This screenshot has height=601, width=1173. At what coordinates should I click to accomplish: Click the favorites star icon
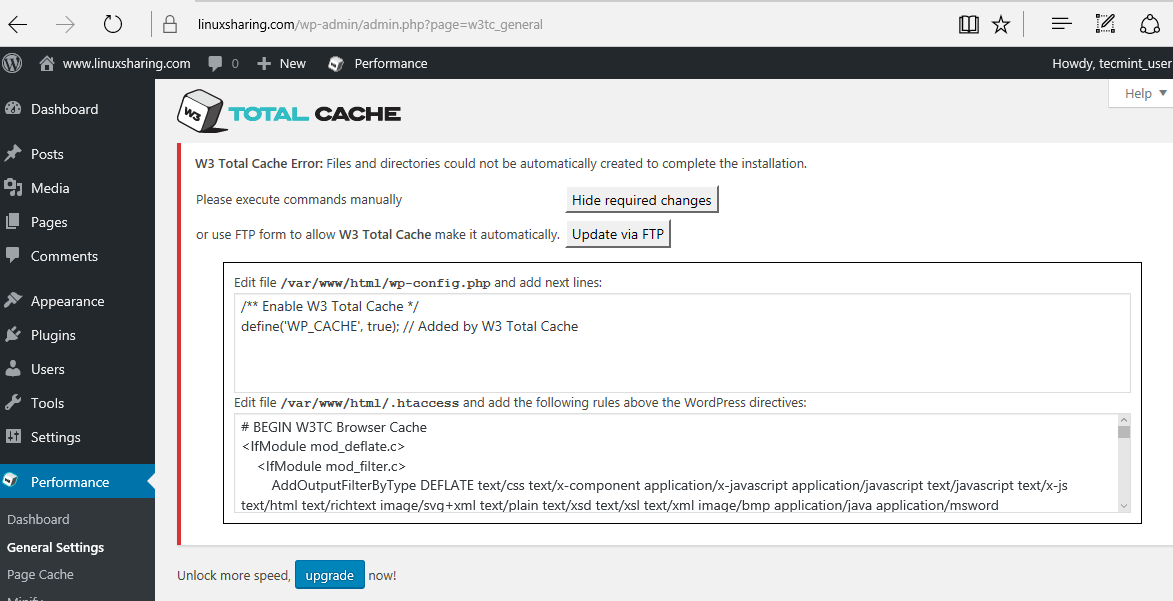(x=1000, y=24)
